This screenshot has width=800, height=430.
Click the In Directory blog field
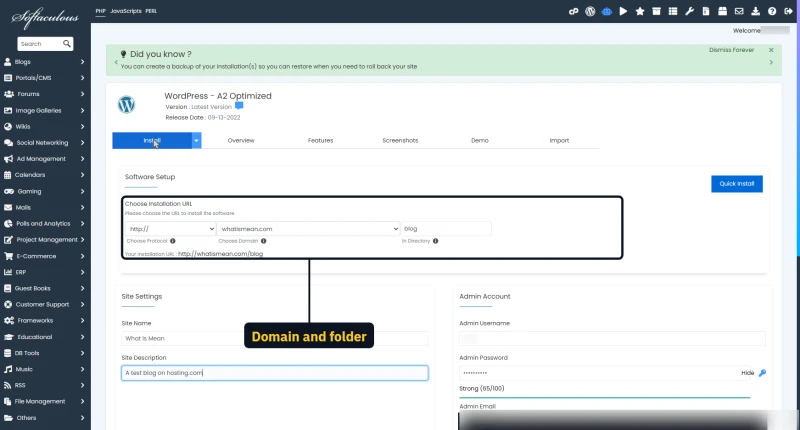446,229
